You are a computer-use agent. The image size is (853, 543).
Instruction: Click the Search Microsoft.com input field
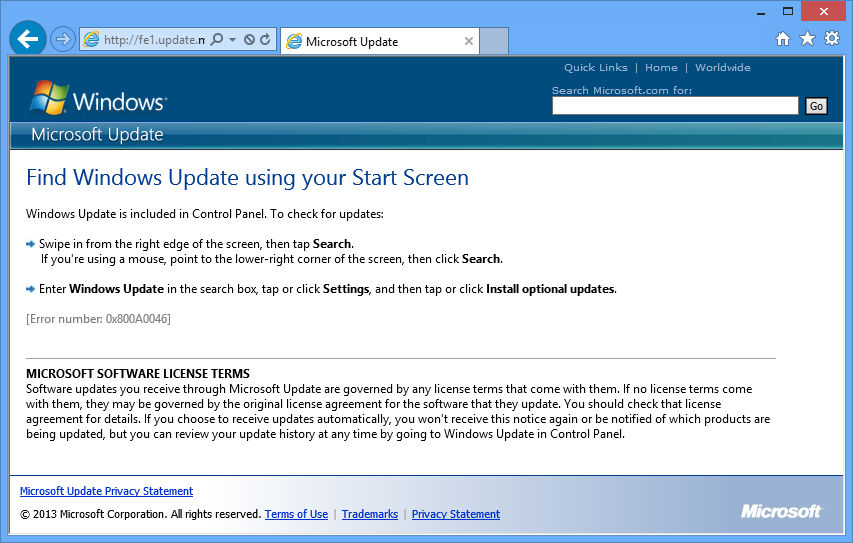coord(675,106)
